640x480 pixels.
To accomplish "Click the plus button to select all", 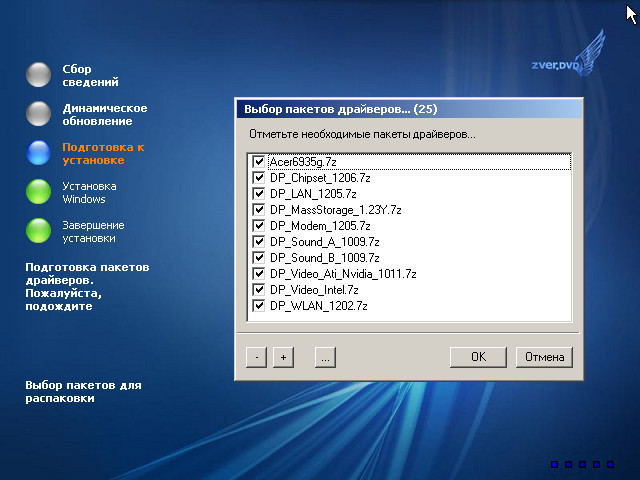I will [x=282, y=357].
